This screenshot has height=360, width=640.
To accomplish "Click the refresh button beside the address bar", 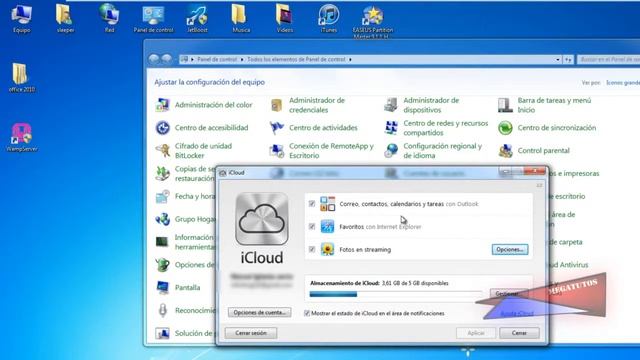I will tap(568, 60).
